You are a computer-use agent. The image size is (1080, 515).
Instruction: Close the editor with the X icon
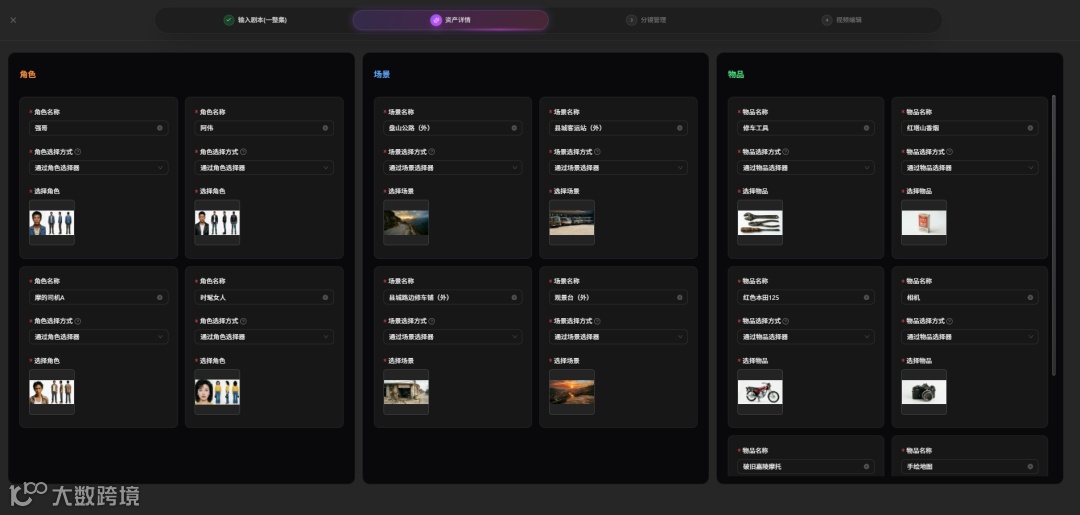13,20
